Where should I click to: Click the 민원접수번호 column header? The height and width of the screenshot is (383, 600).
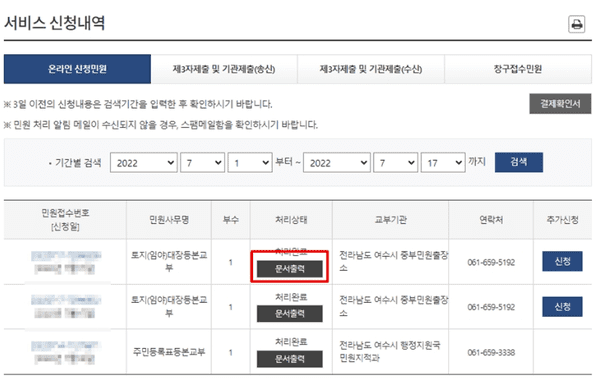pos(65,220)
